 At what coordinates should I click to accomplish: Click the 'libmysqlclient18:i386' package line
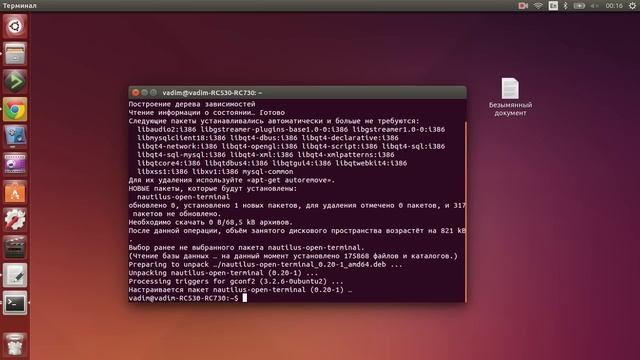267,138
